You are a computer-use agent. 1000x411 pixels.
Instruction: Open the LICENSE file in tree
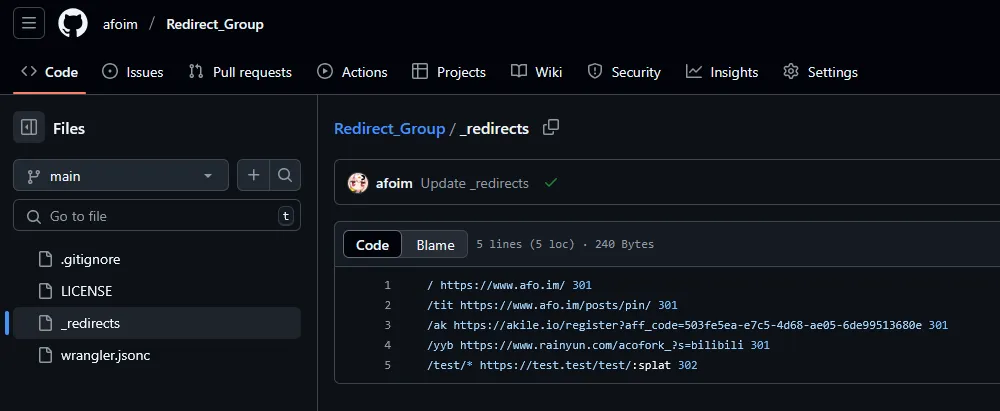[x=86, y=291]
